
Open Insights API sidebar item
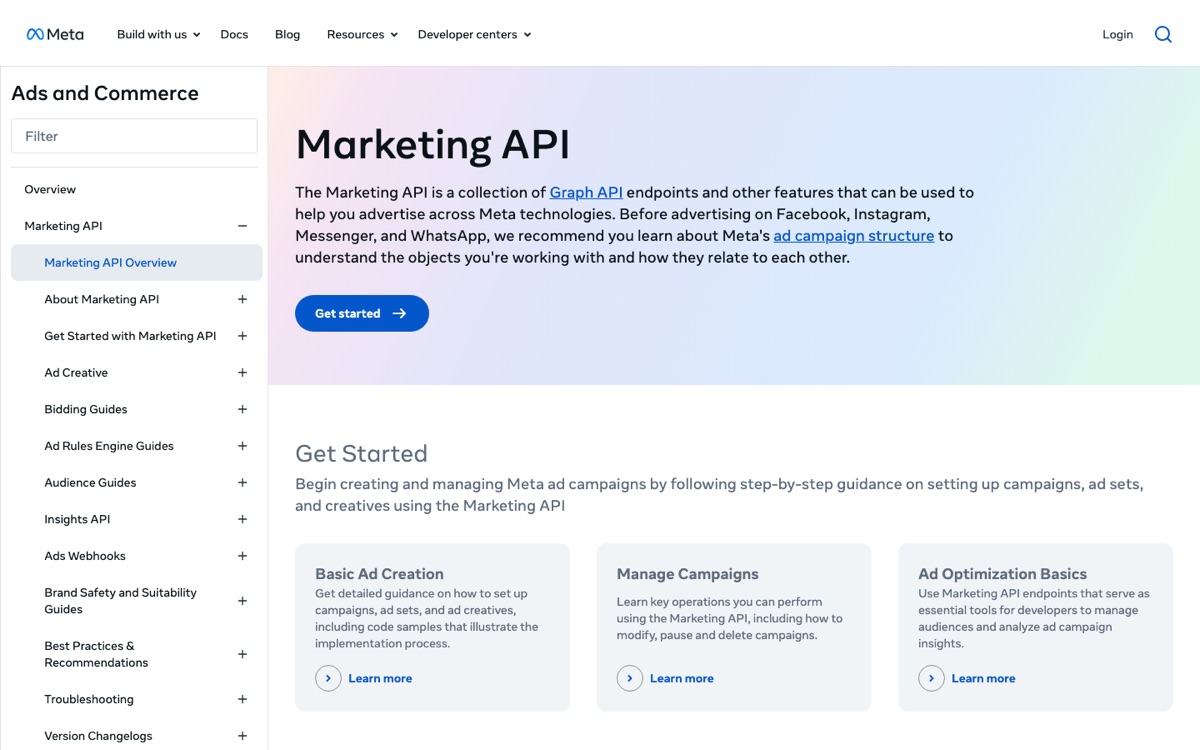77,519
